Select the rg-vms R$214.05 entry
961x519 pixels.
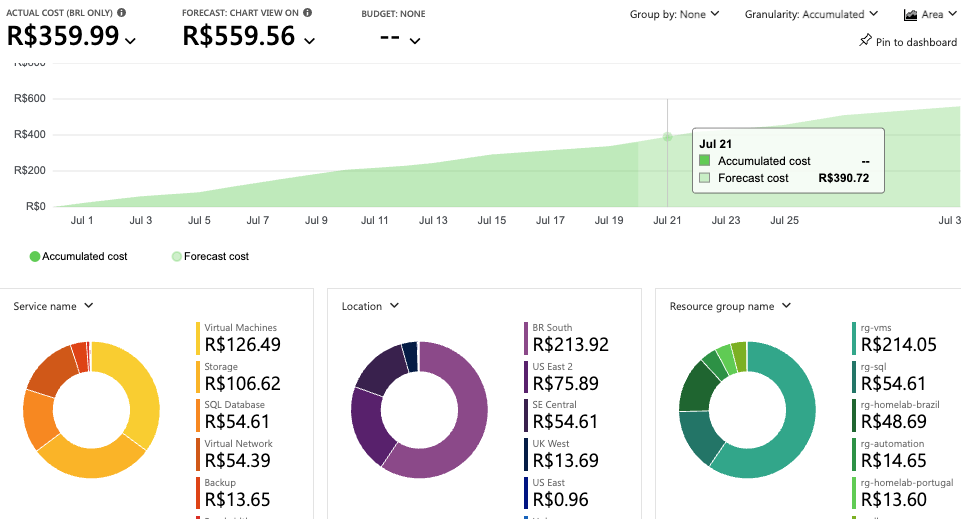(895, 338)
